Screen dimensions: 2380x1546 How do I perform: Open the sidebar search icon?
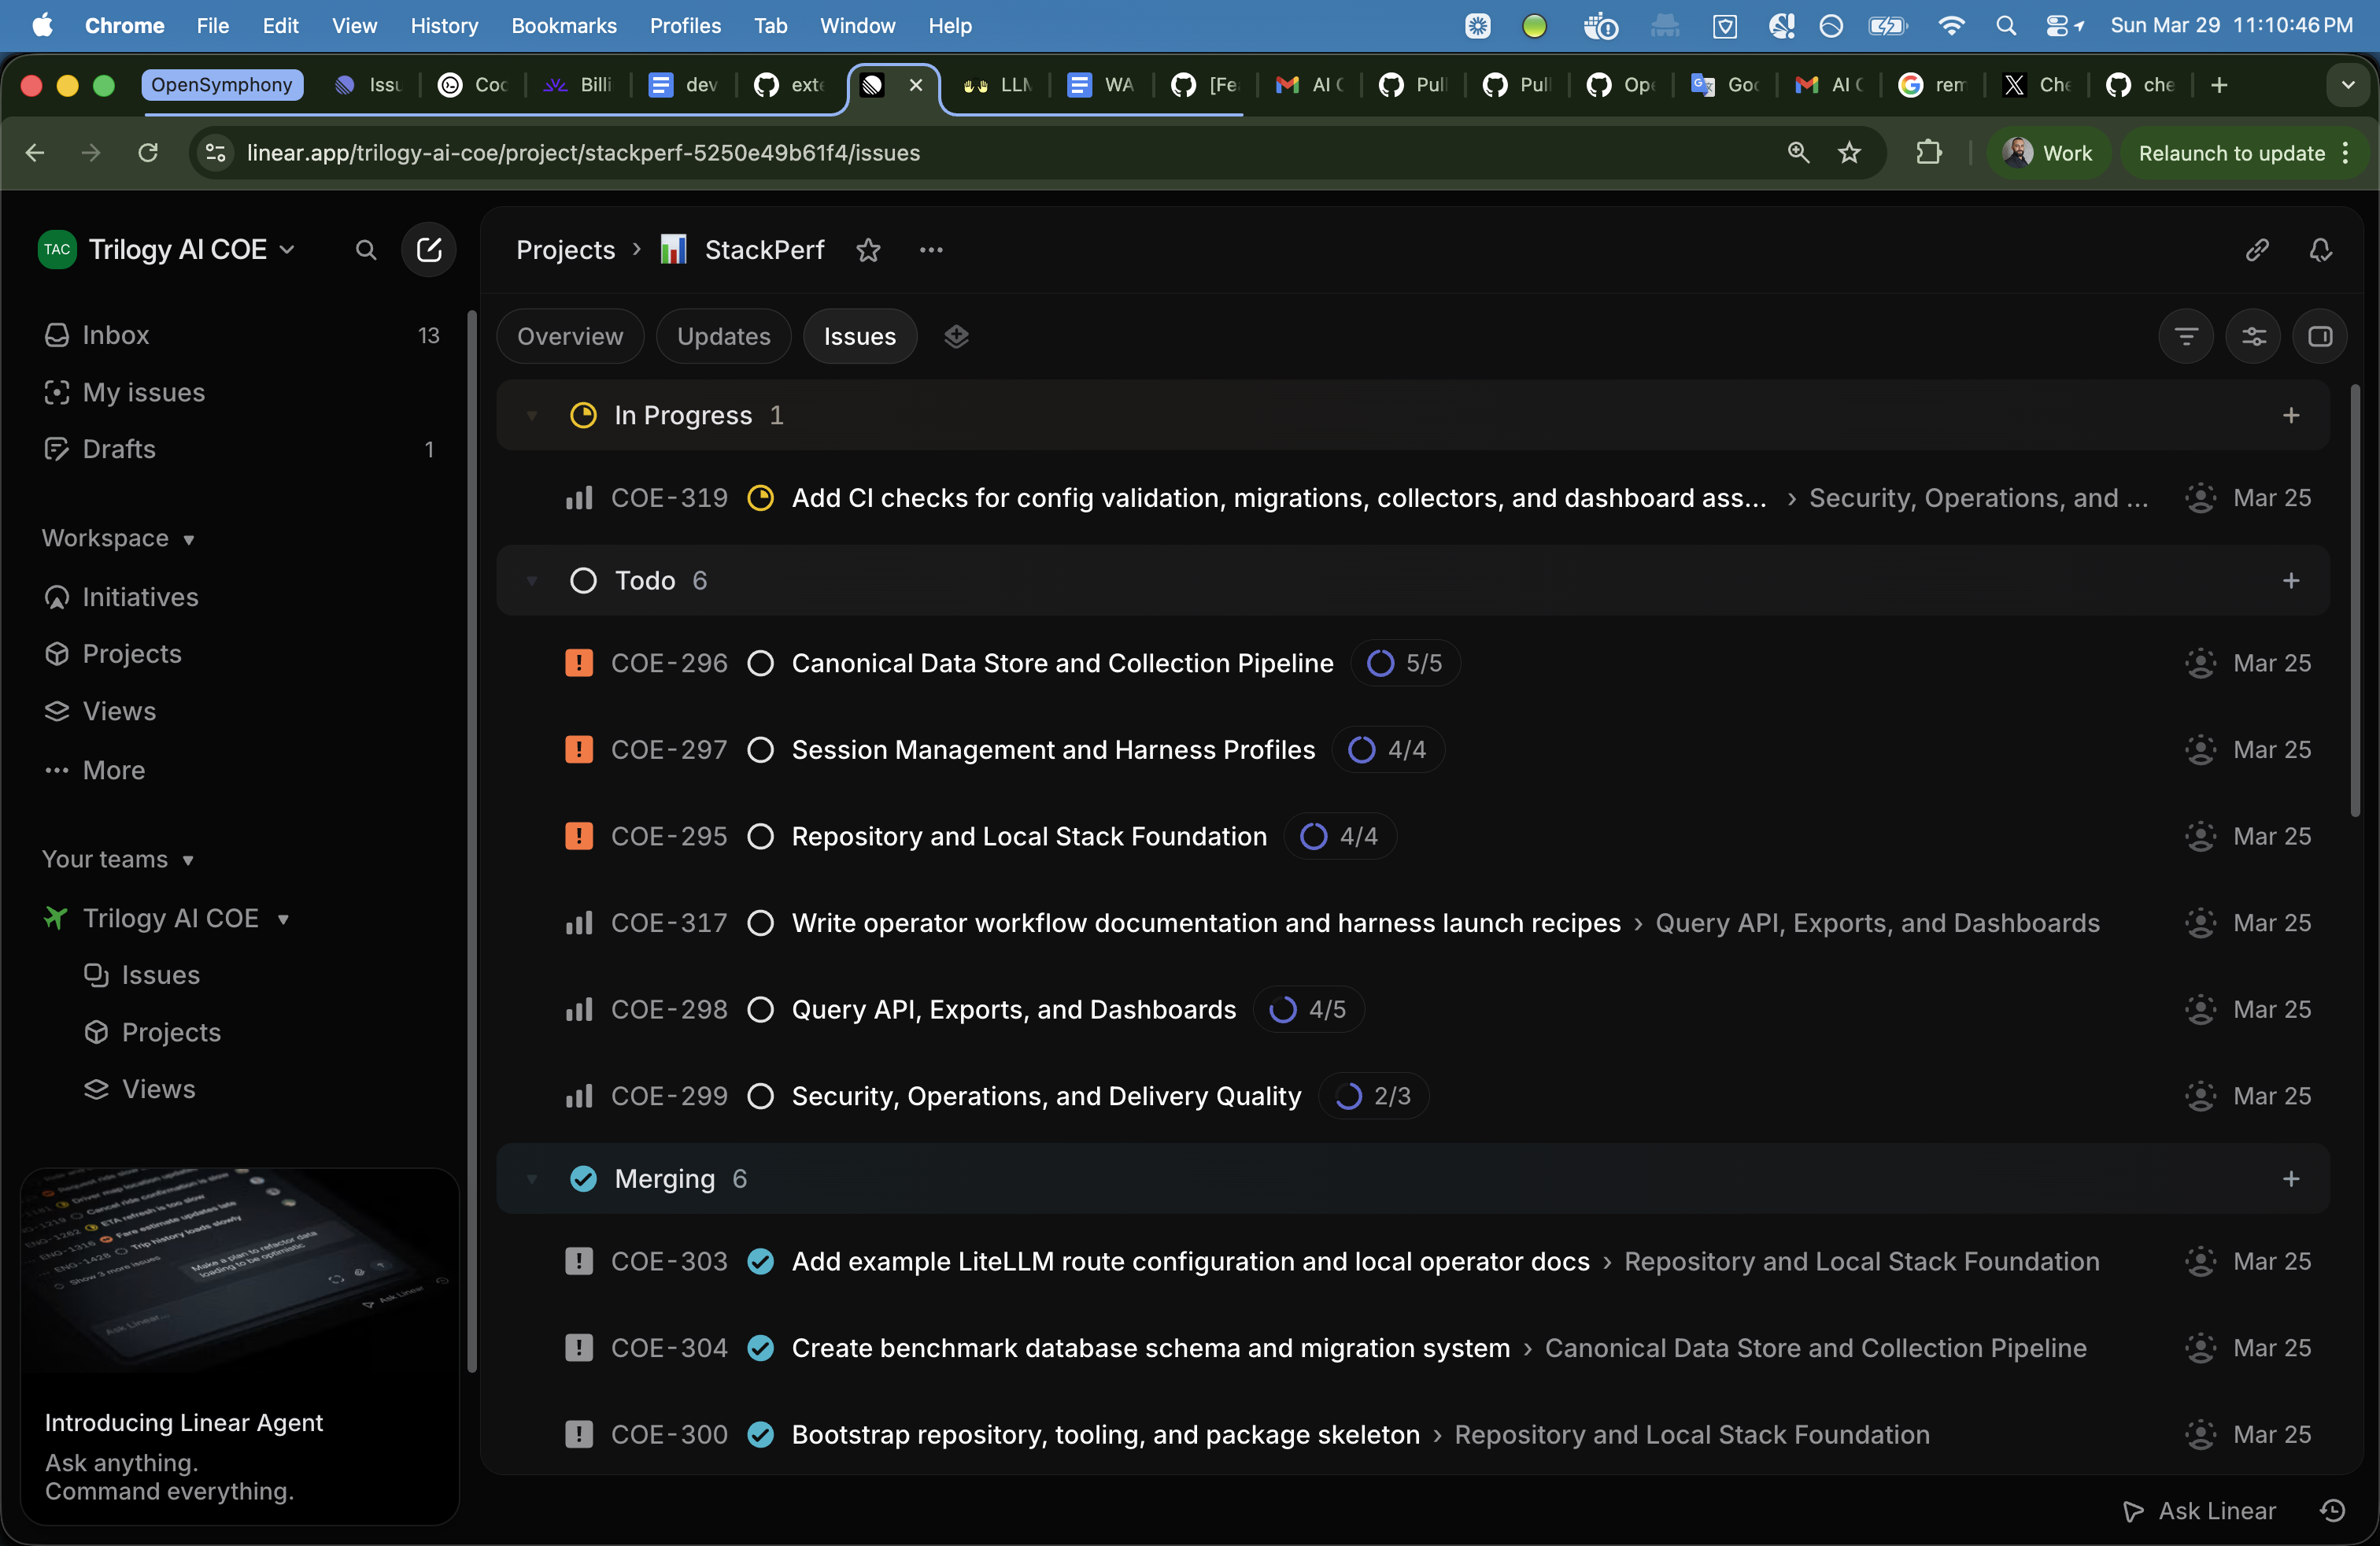[366, 250]
